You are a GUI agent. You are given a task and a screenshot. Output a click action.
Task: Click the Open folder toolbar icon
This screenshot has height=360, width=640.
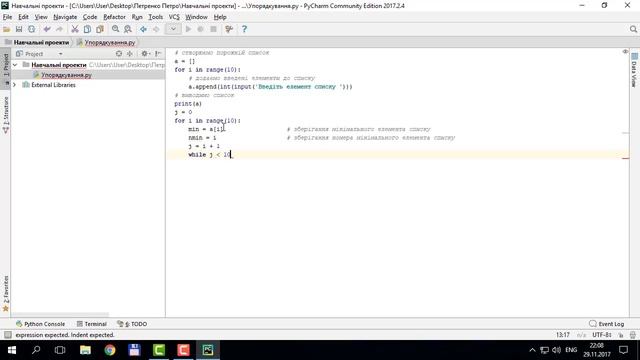(7, 29)
